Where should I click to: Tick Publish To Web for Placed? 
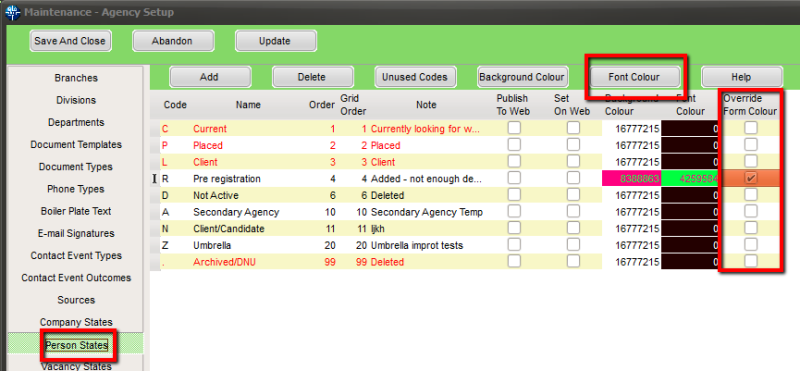(514, 145)
